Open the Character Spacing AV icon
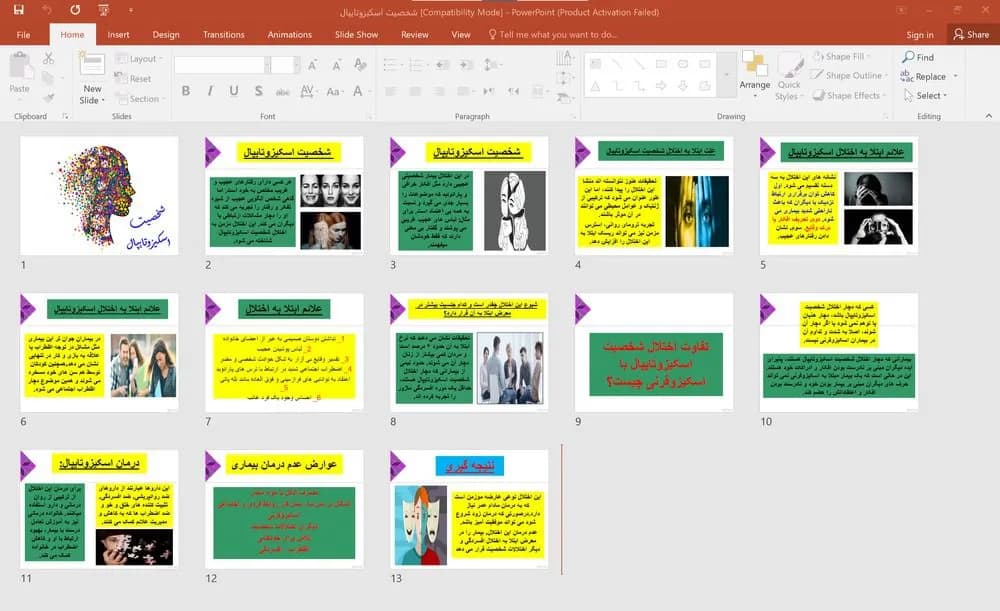The image size is (1000, 611). click(x=307, y=91)
